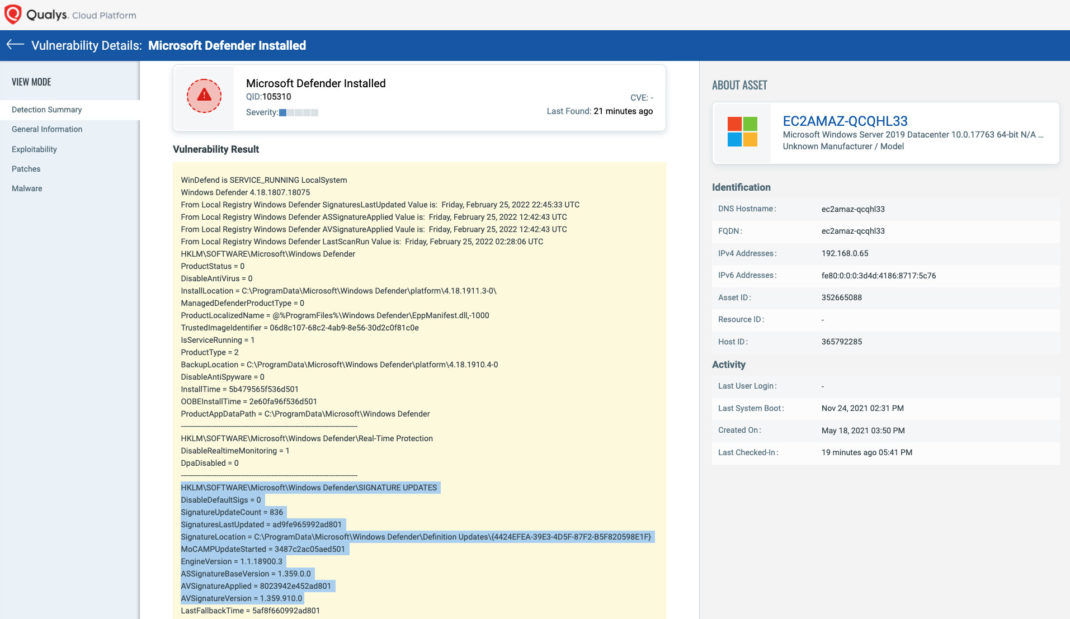This screenshot has width=1070, height=619.
Task: Go back using the left arrow icon
Action: (15, 45)
